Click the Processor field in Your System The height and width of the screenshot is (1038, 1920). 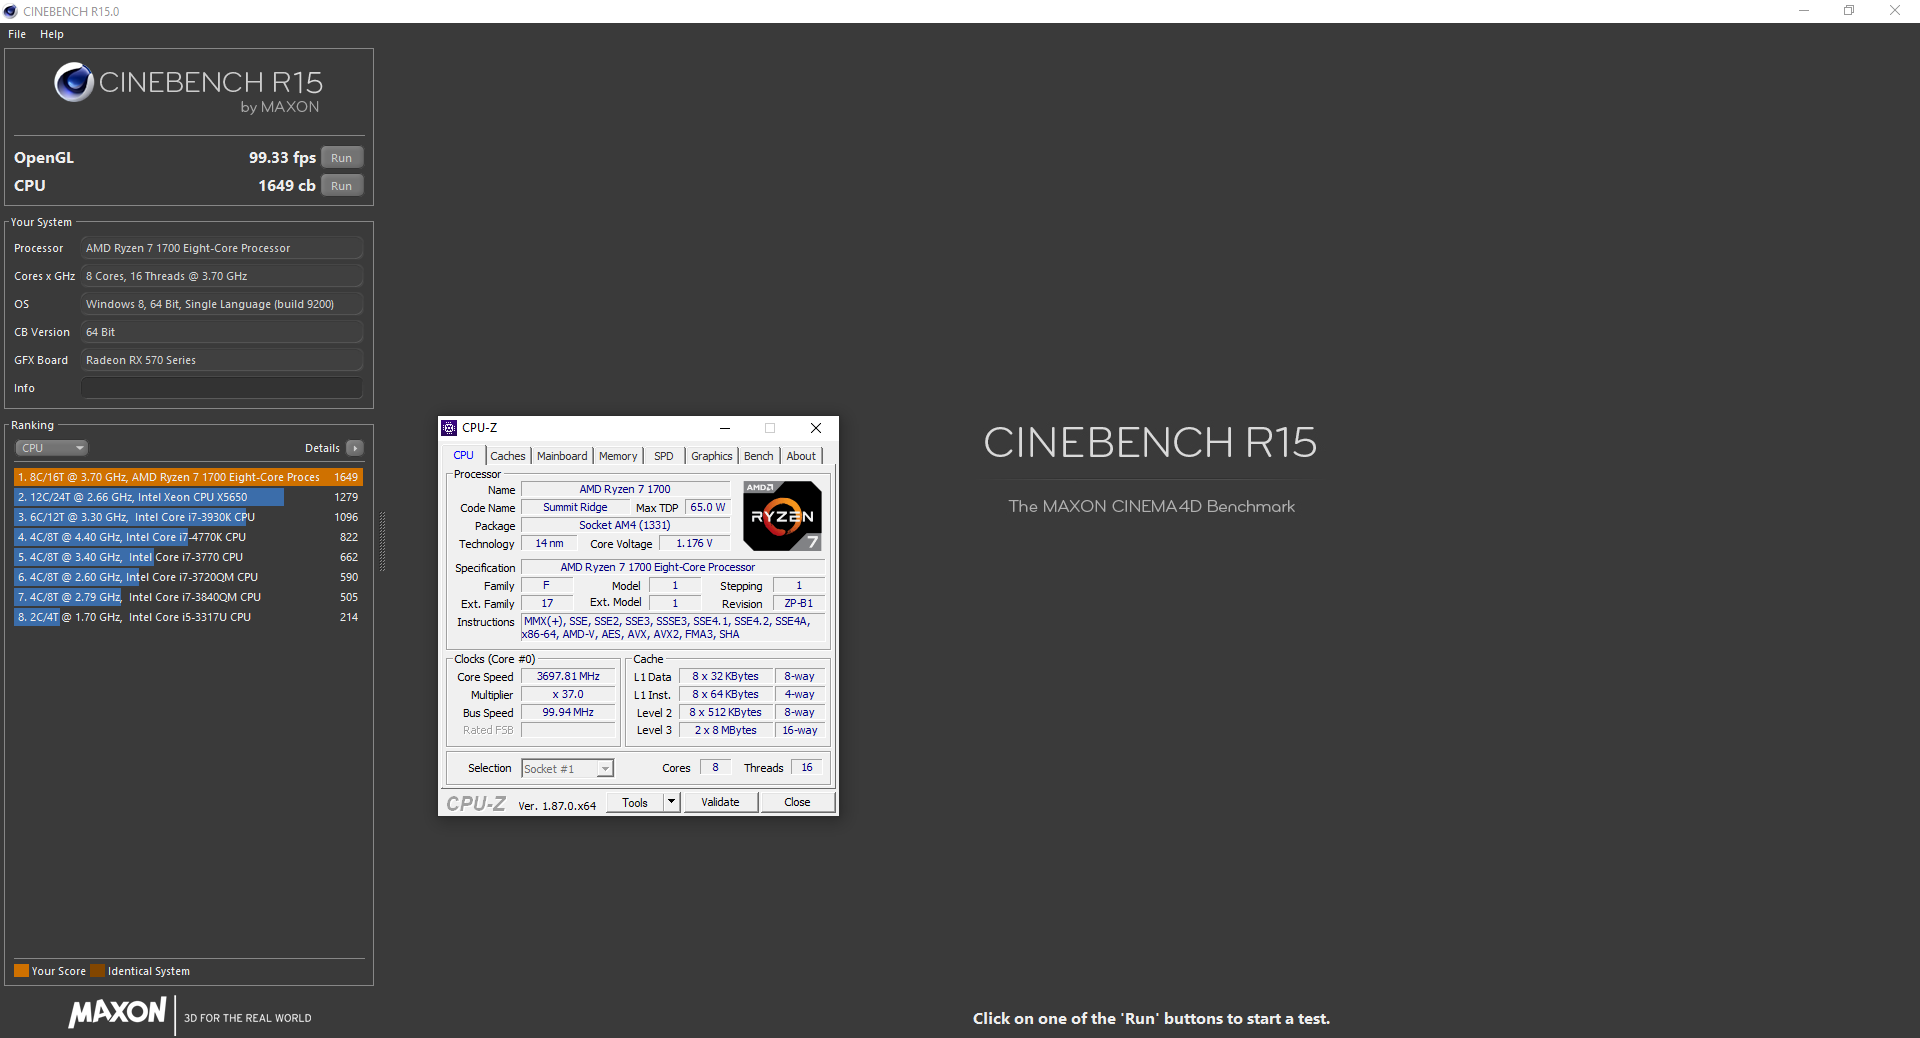222,248
